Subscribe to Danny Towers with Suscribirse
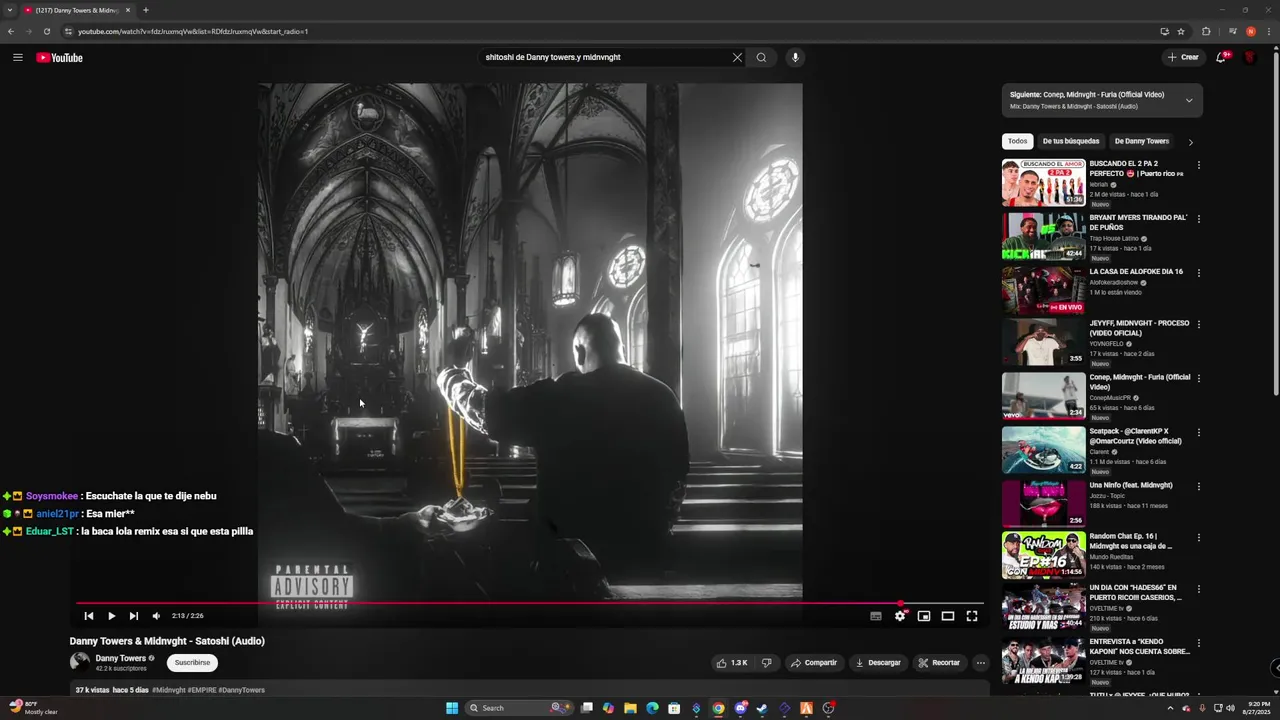This screenshot has width=1280, height=720. coord(192,662)
